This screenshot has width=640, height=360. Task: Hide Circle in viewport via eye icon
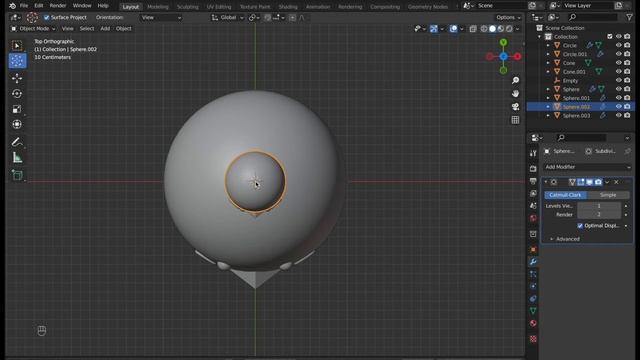[x=619, y=45]
